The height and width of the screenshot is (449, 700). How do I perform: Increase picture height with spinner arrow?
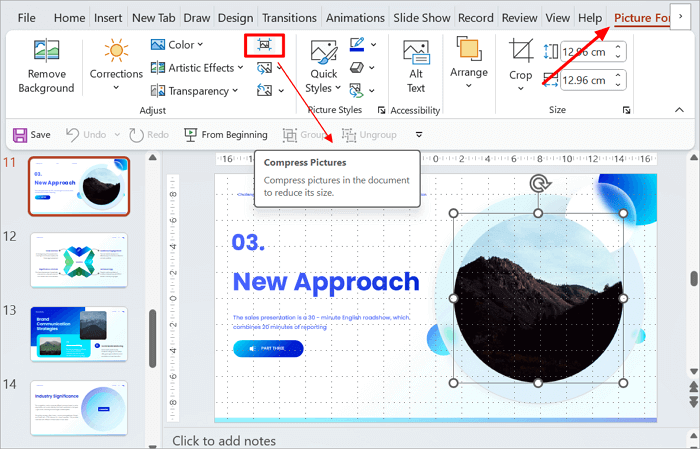point(618,45)
